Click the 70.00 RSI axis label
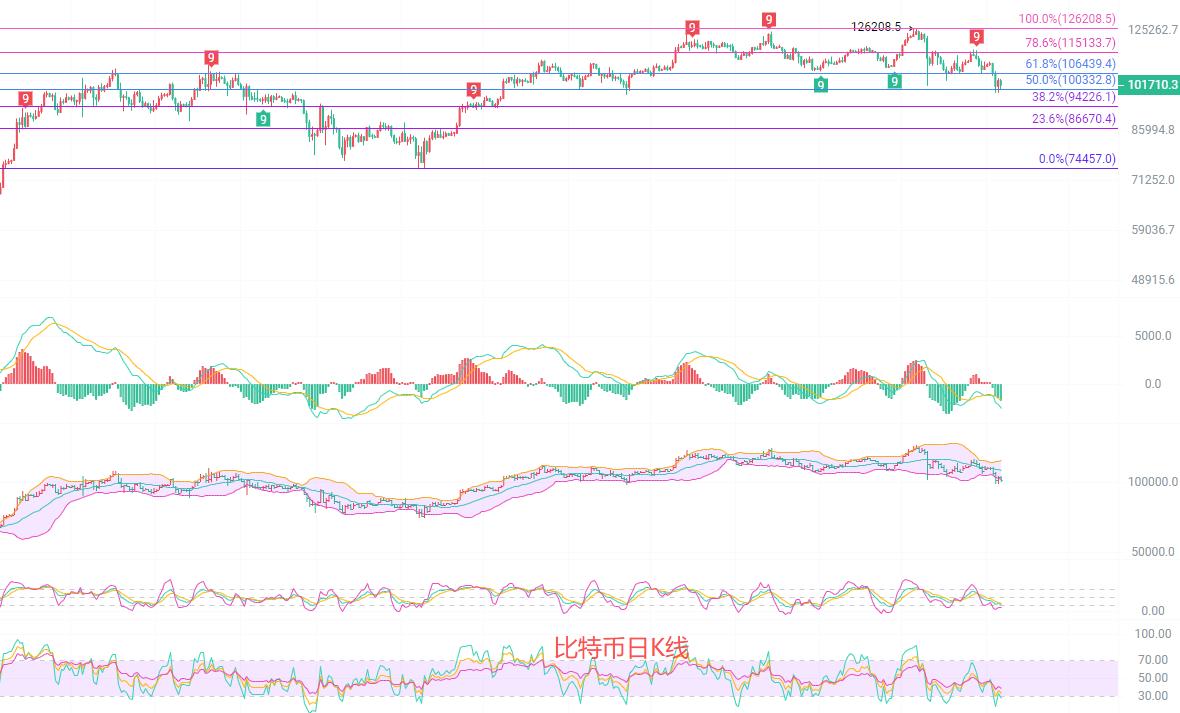The height and width of the screenshot is (713, 1180). point(1154,659)
